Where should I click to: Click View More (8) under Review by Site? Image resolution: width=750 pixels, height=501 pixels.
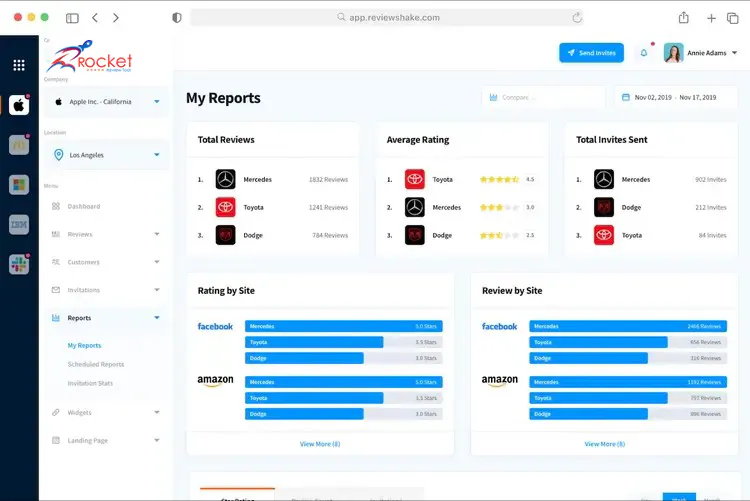(x=605, y=444)
